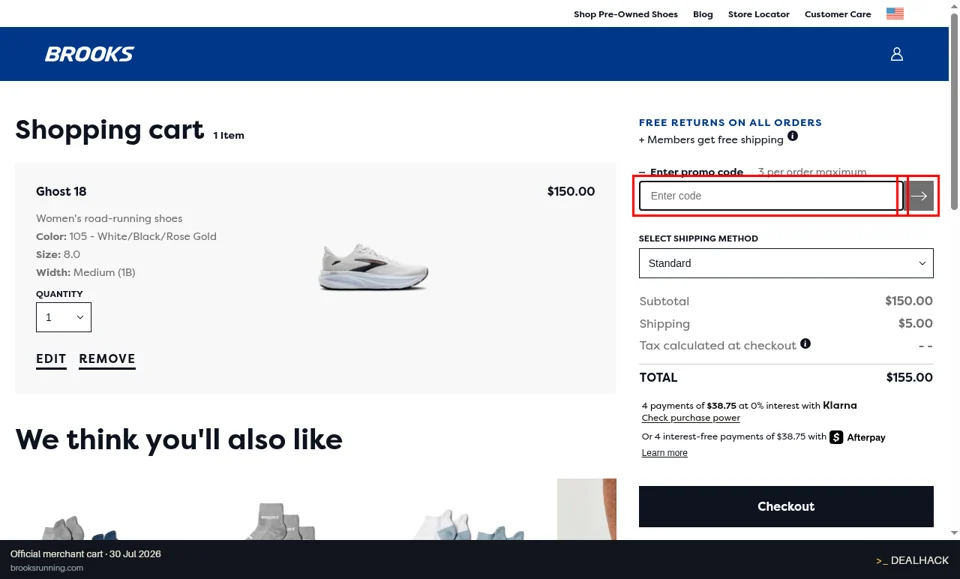This screenshot has width=960, height=579.
Task: Click the Shipping cost $5.00
Action: point(915,324)
